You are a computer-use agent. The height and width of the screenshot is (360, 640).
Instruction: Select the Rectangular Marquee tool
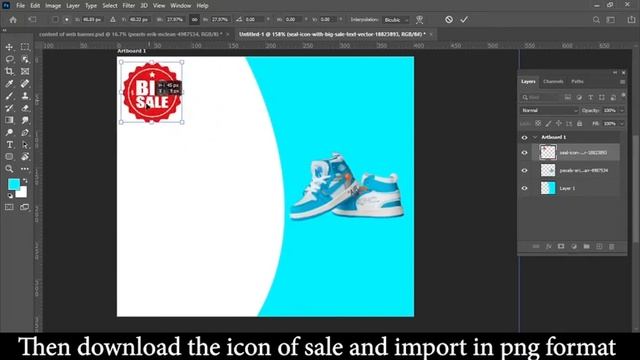point(25,47)
